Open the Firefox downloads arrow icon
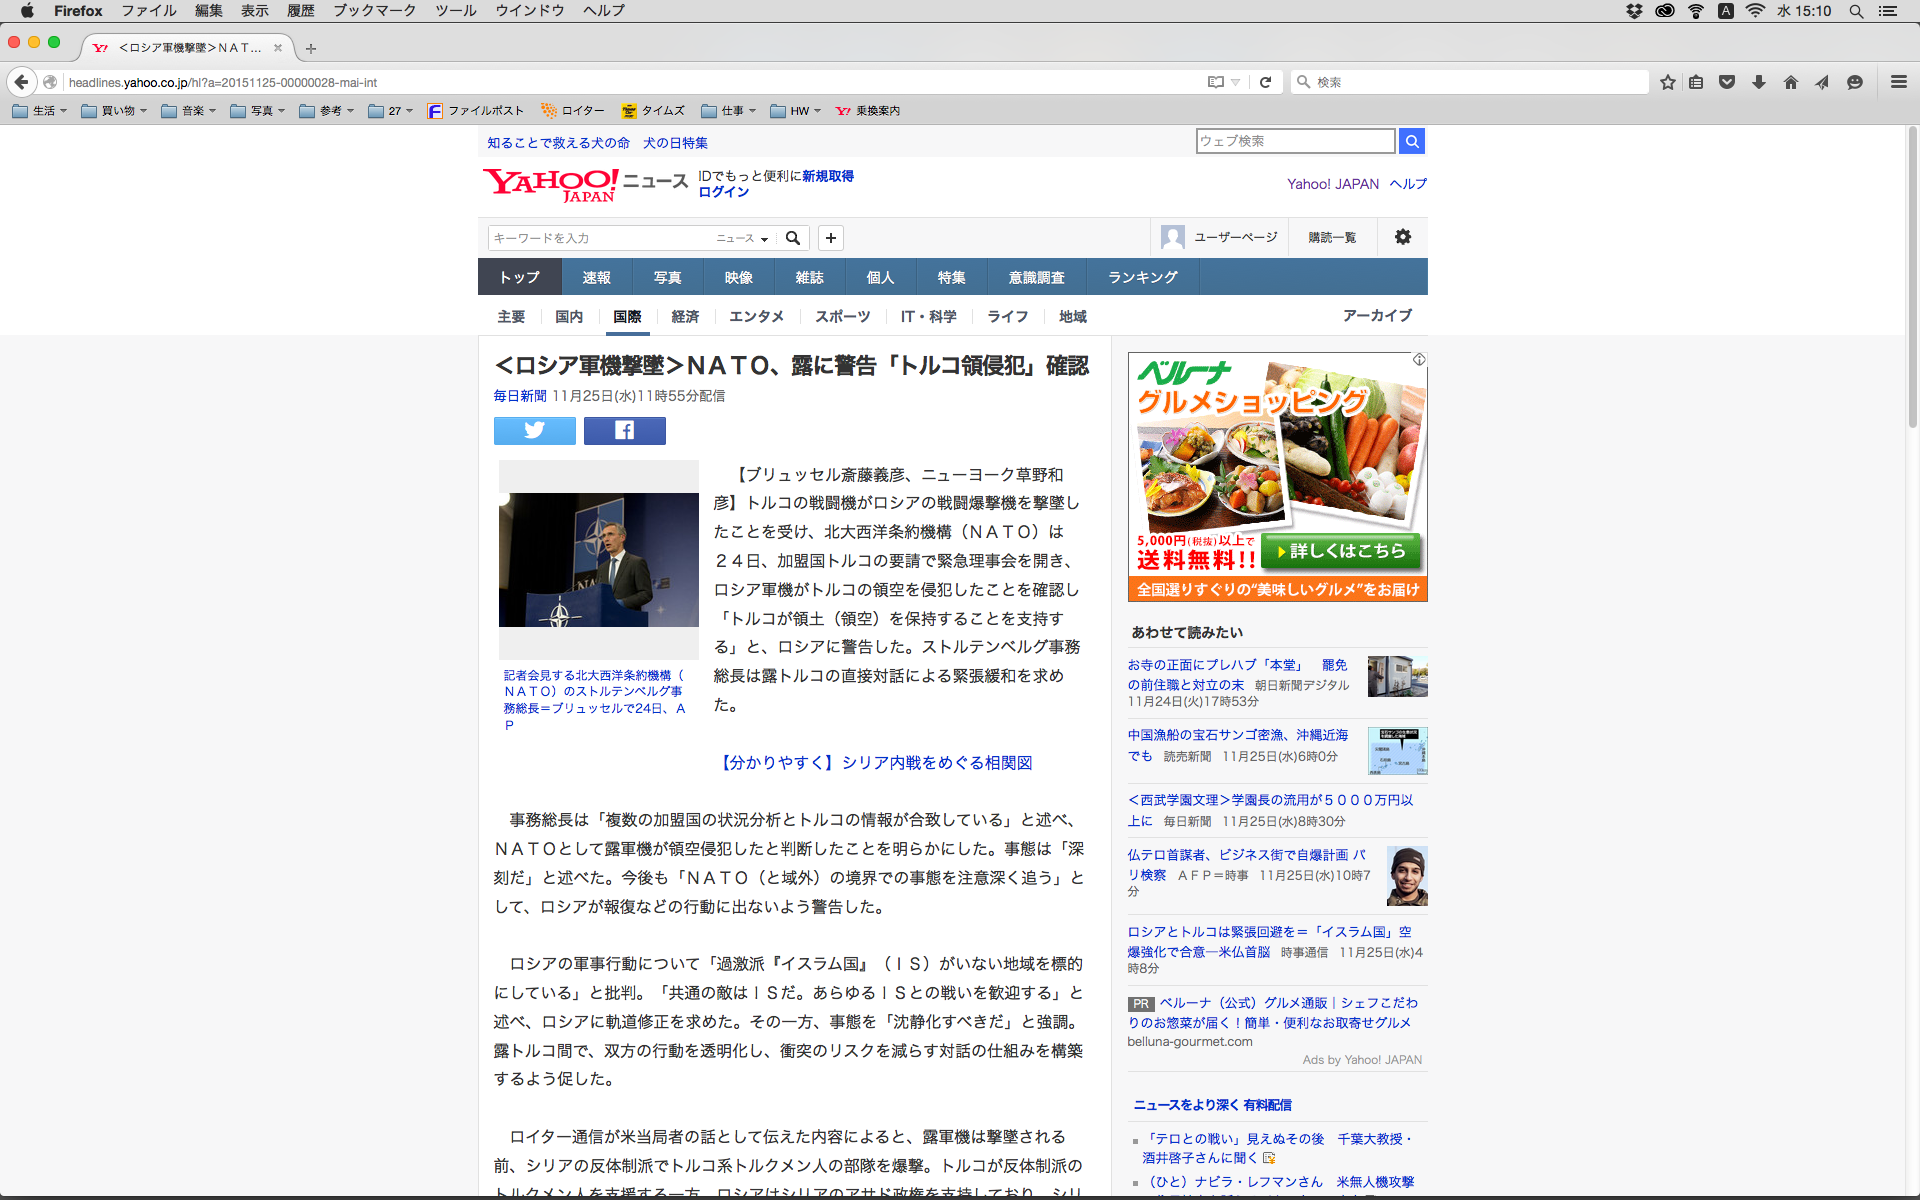 [x=1758, y=82]
